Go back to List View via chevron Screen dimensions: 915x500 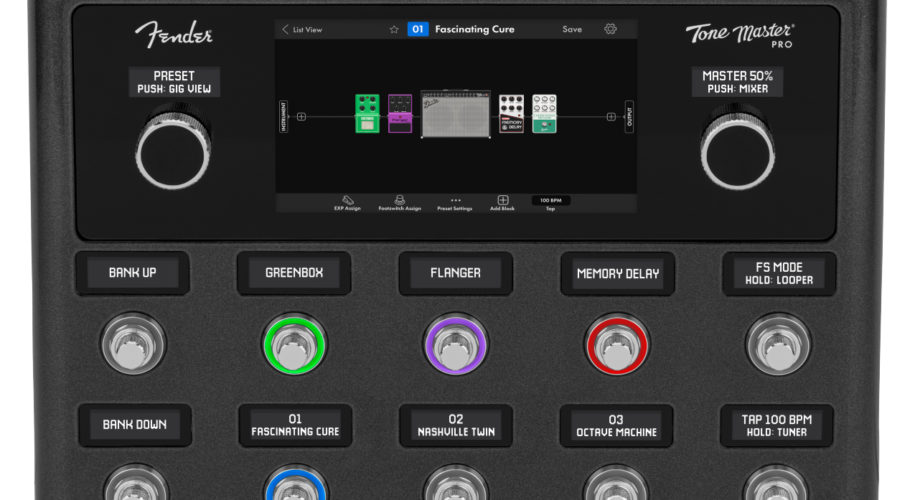tap(286, 29)
